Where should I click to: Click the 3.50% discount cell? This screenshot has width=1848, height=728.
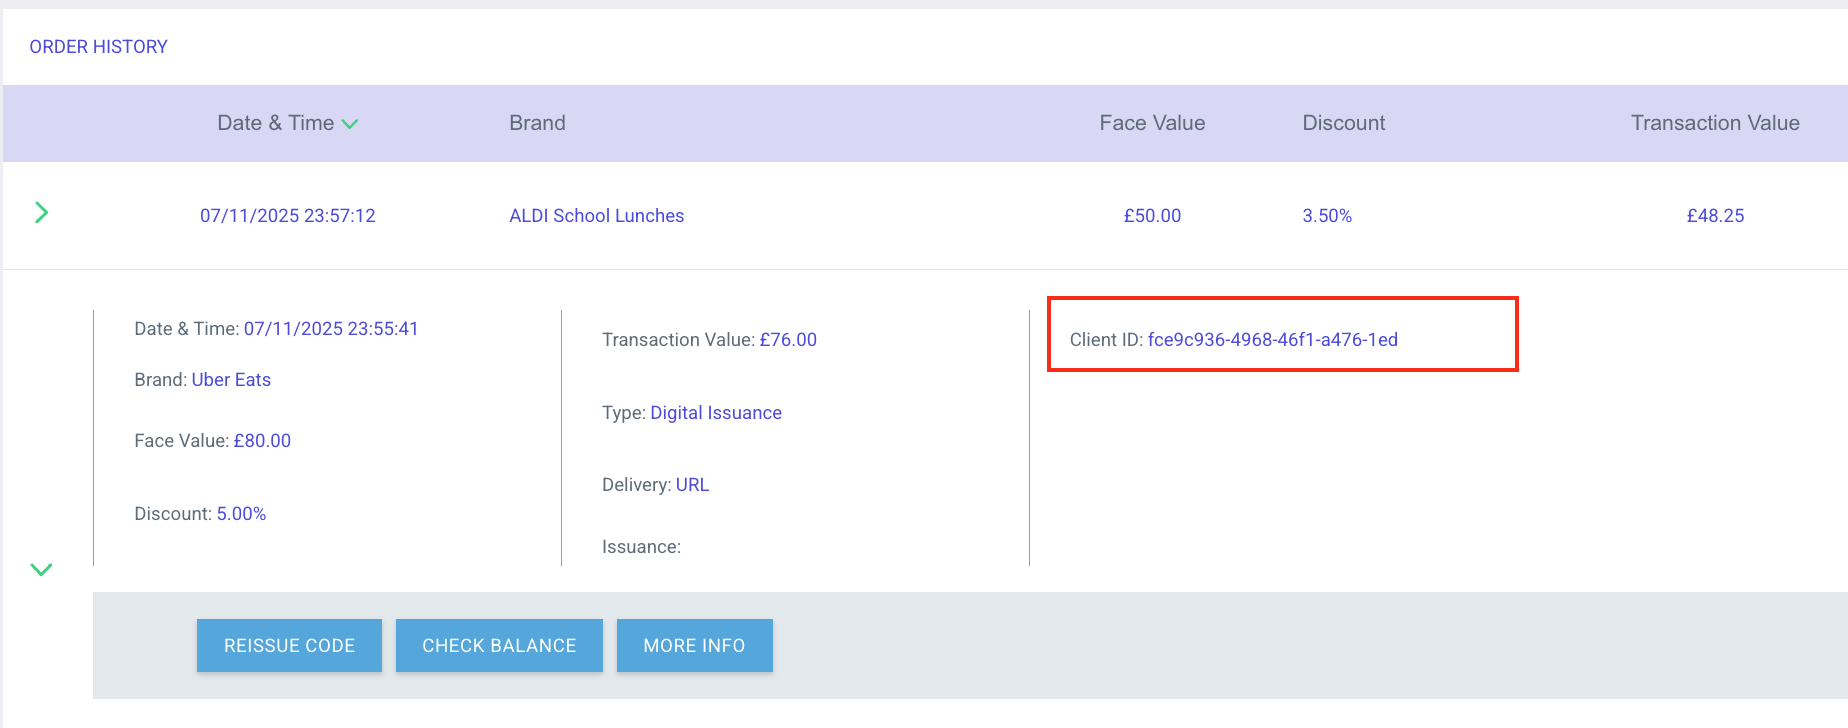point(1326,216)
